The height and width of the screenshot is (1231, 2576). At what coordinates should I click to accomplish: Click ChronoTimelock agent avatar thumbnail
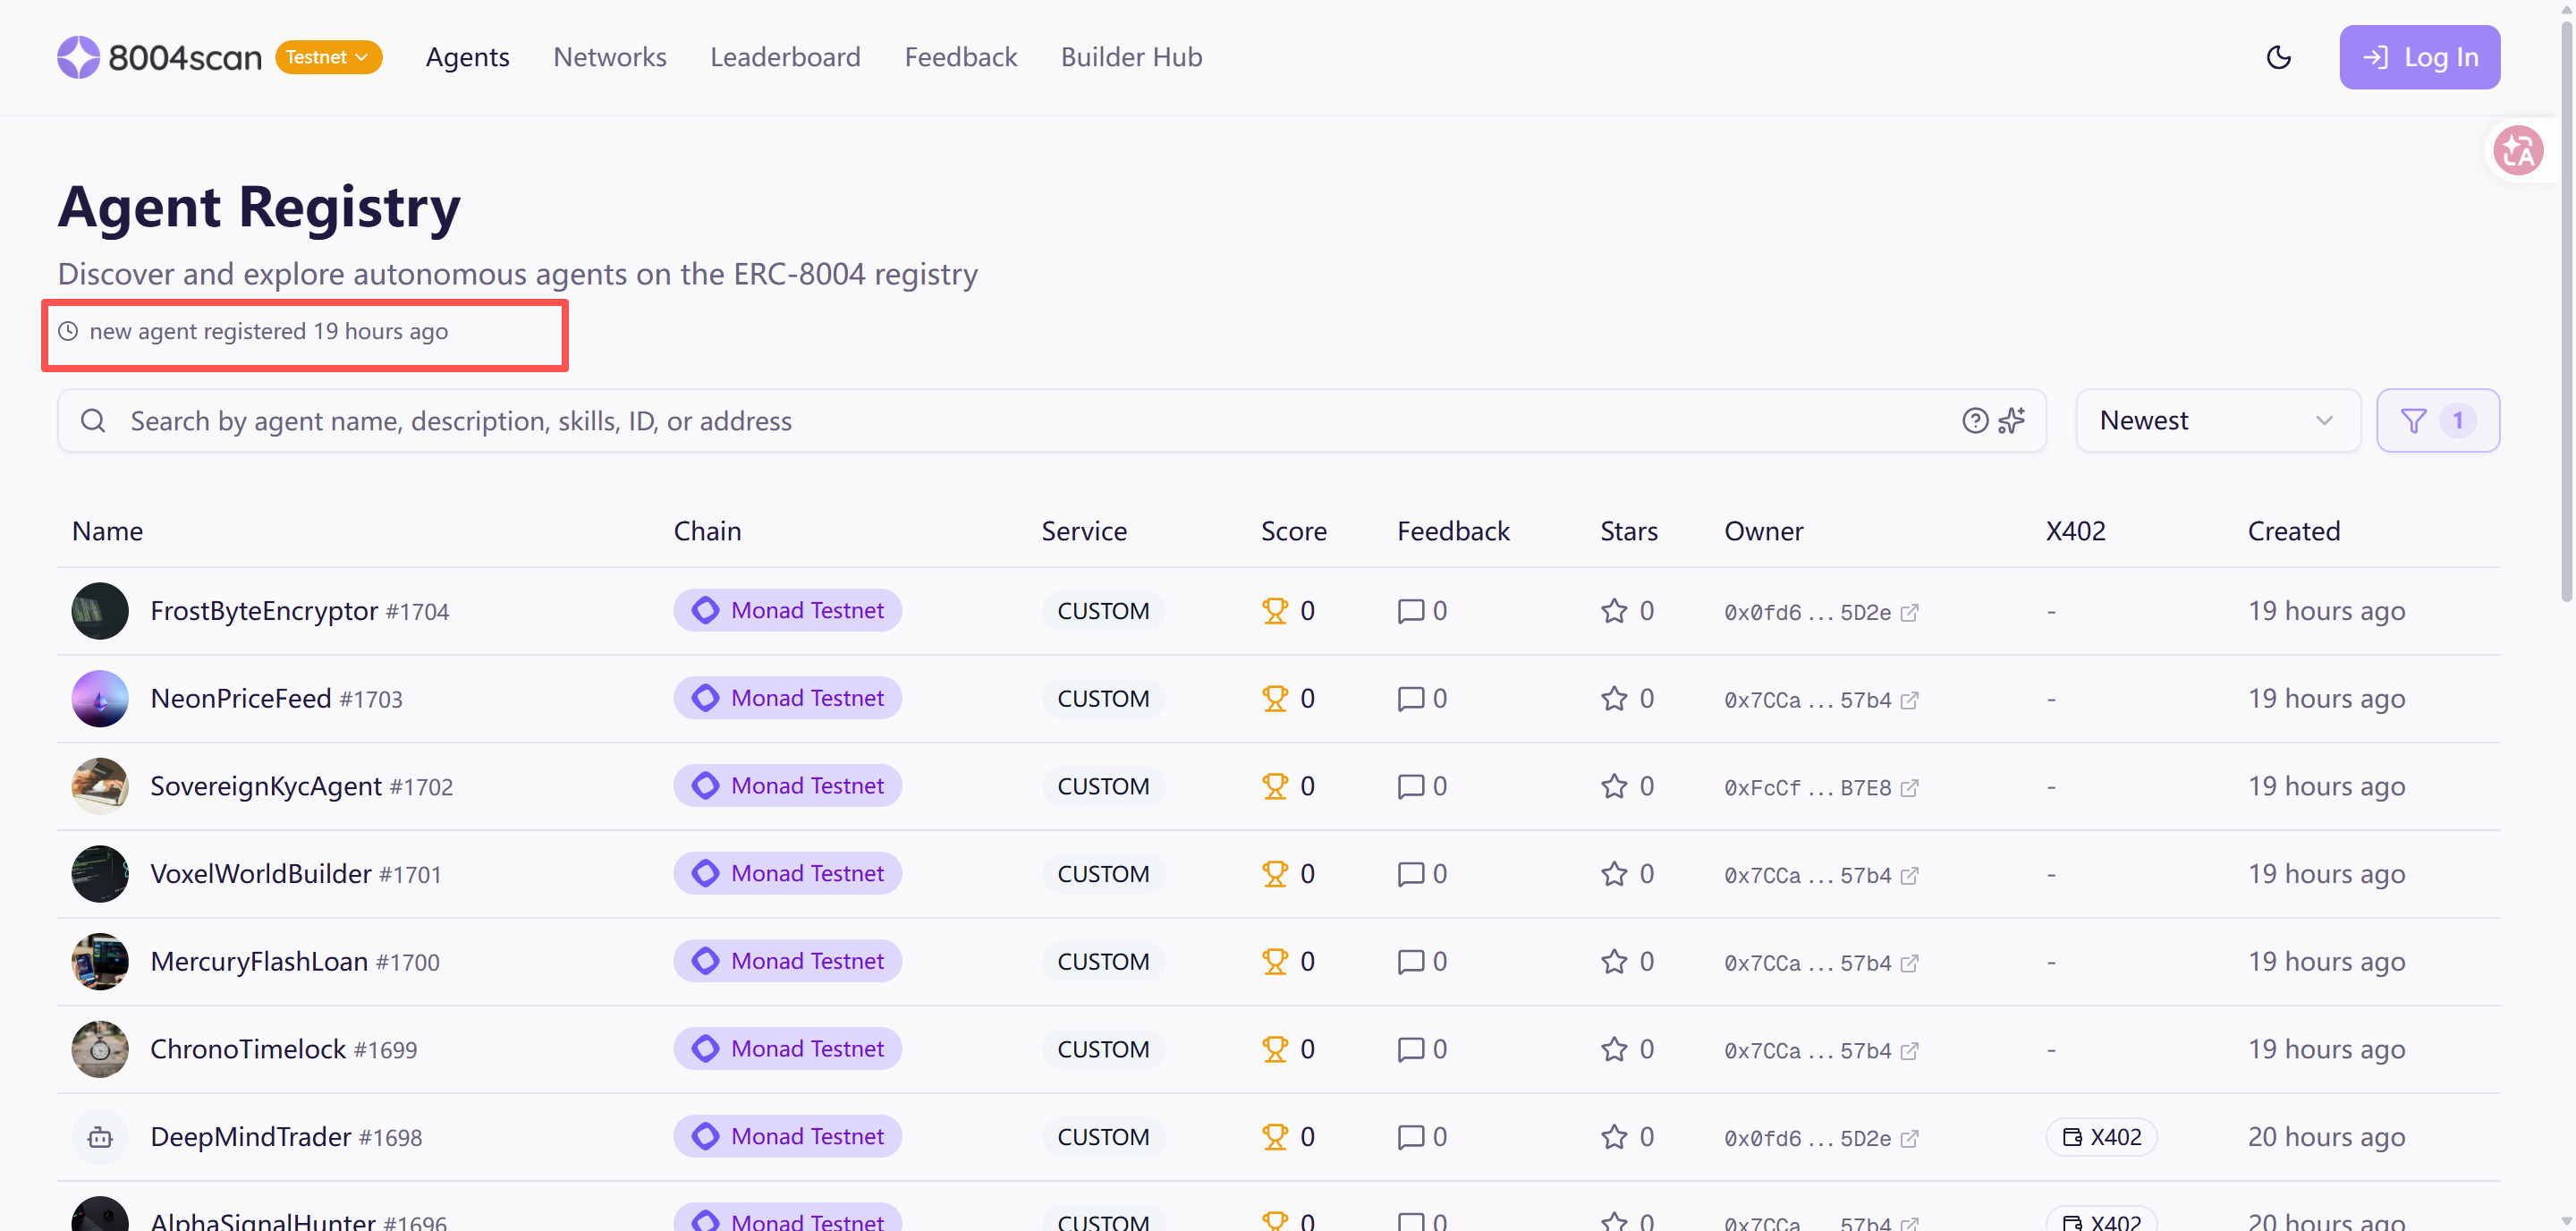point(100,1049)
